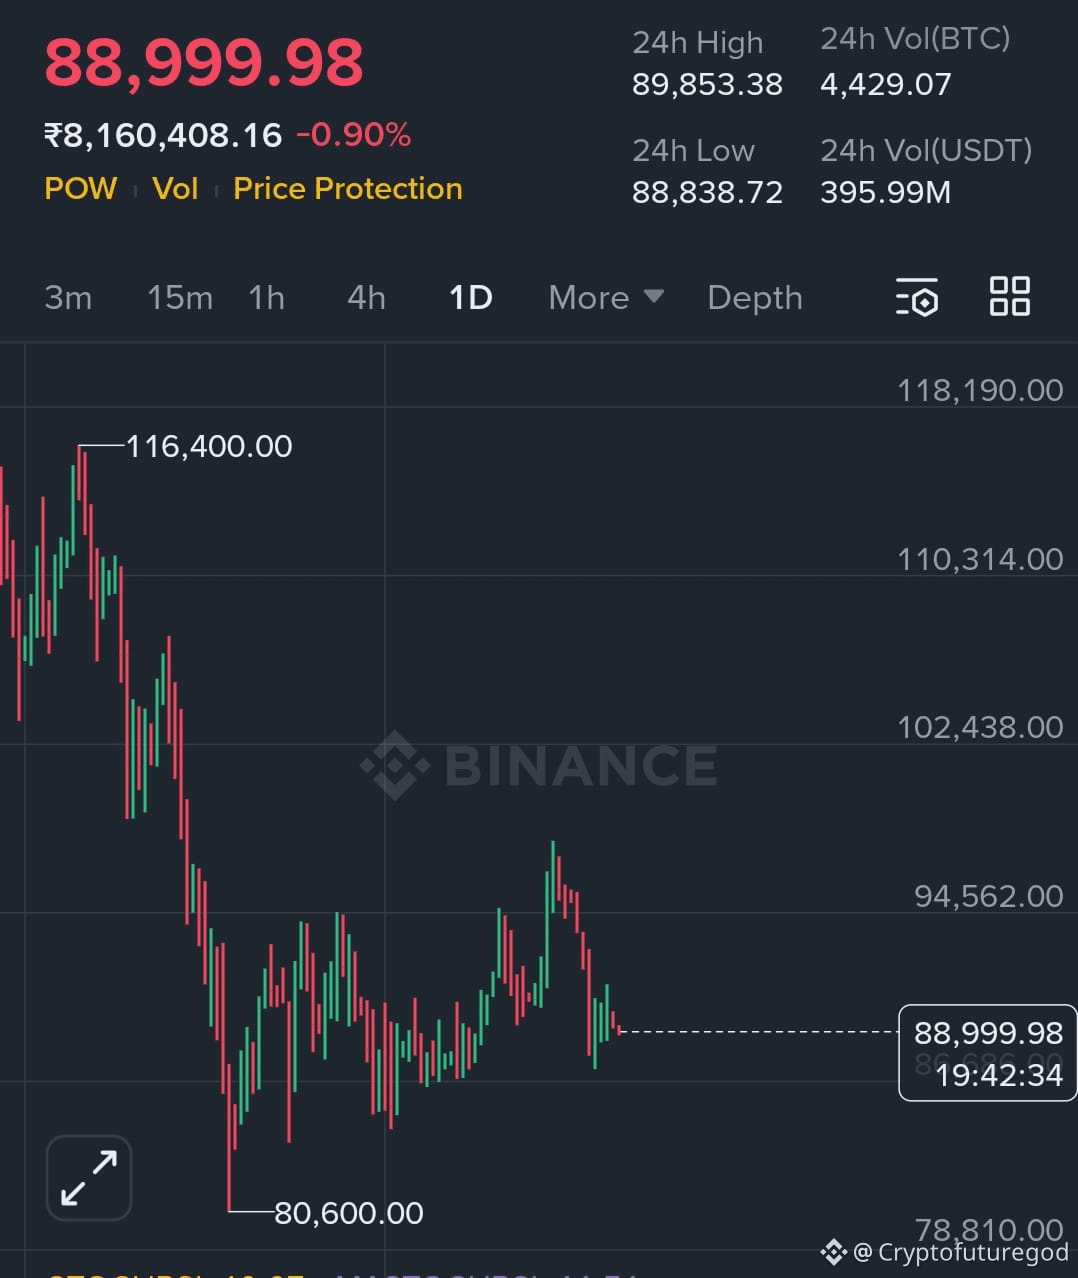Viewport: 1078px width, 1278px height.
Task: Select the 1D timeframe
Action: pyautogui.click(x=470, y=298)
